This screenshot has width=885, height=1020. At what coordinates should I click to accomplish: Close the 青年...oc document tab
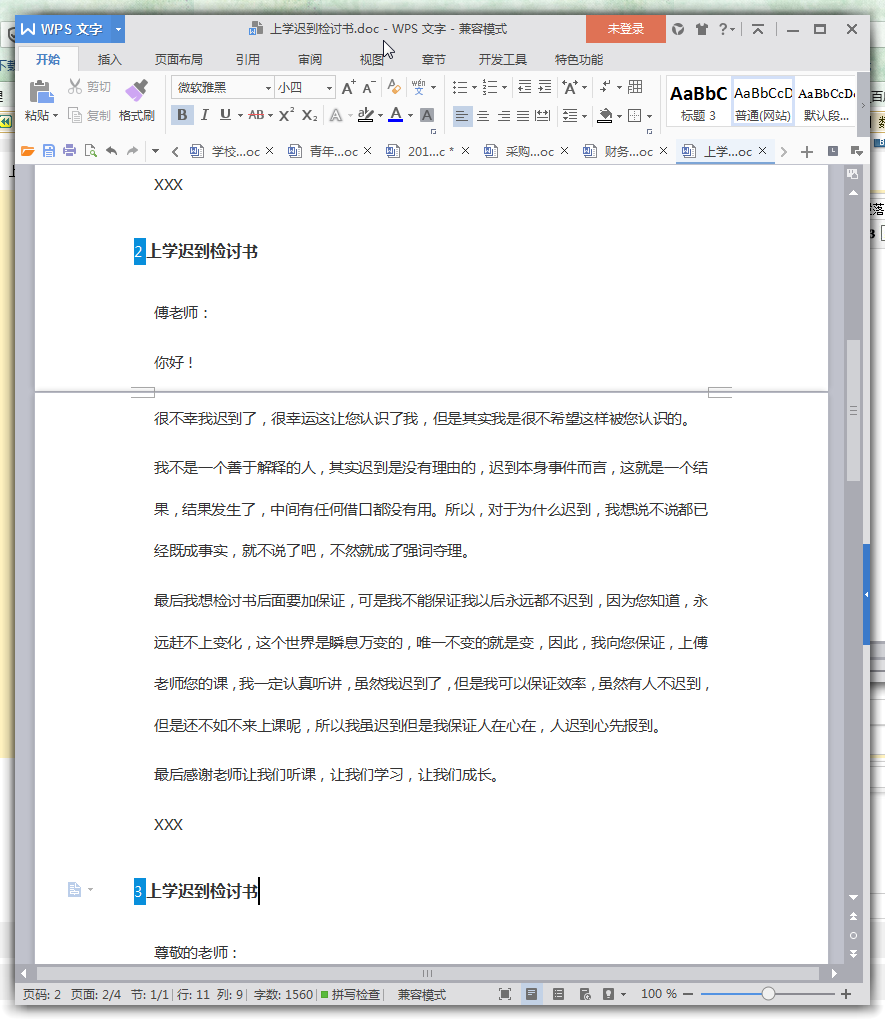(368, 151)
